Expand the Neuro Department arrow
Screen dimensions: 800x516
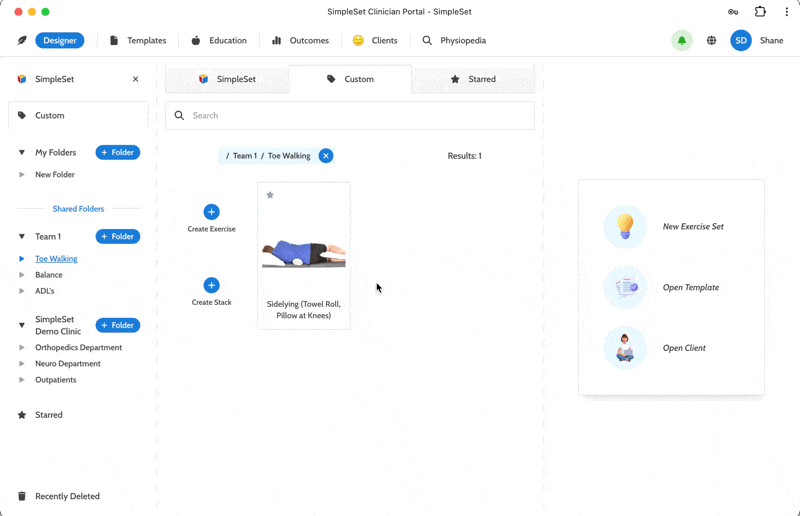(21, 364)
